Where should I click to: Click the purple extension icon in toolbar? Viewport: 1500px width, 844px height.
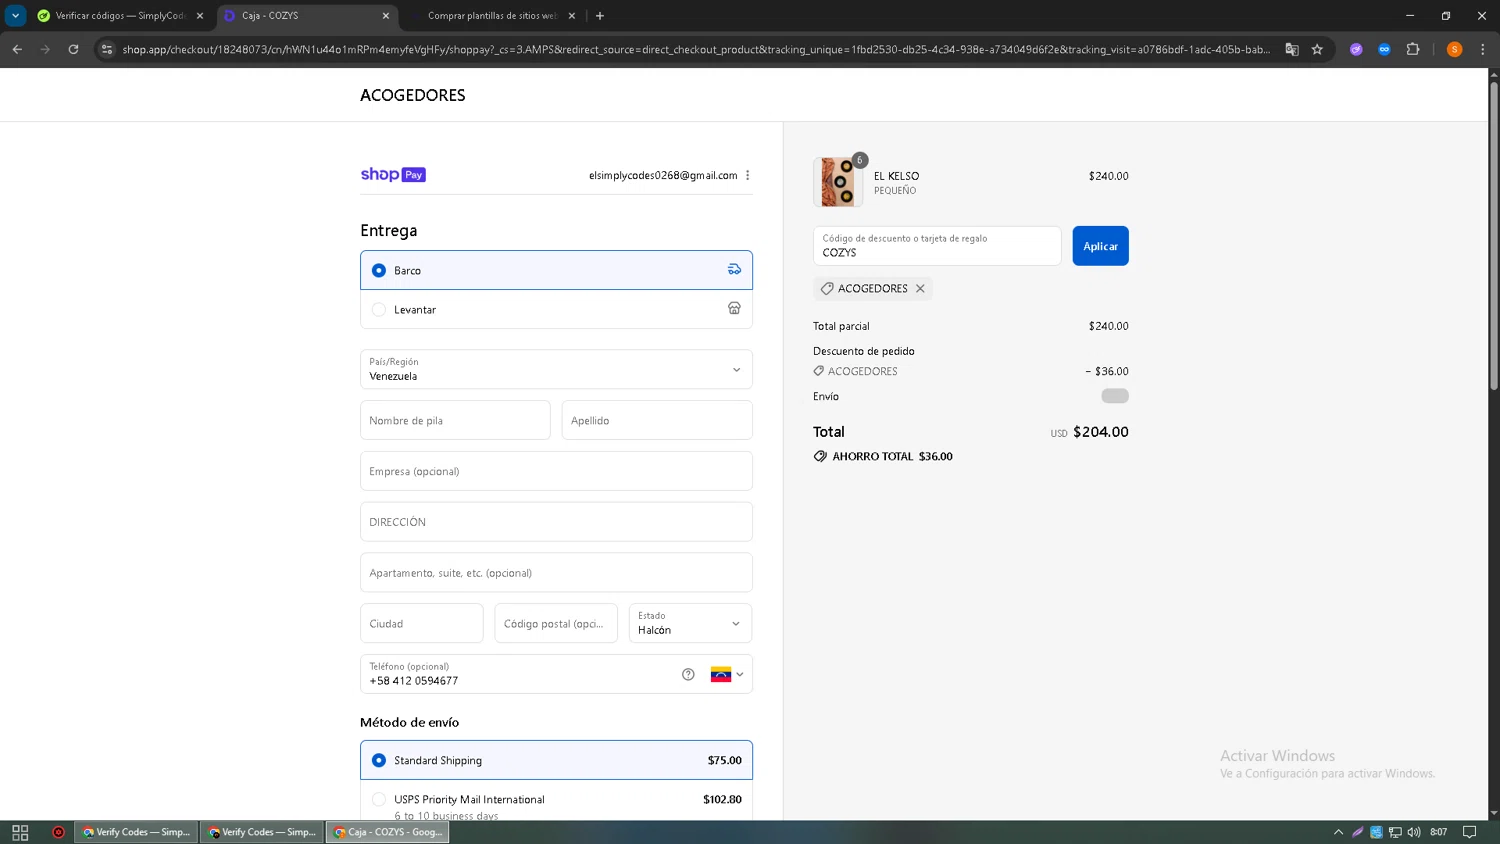[1356, 49]
